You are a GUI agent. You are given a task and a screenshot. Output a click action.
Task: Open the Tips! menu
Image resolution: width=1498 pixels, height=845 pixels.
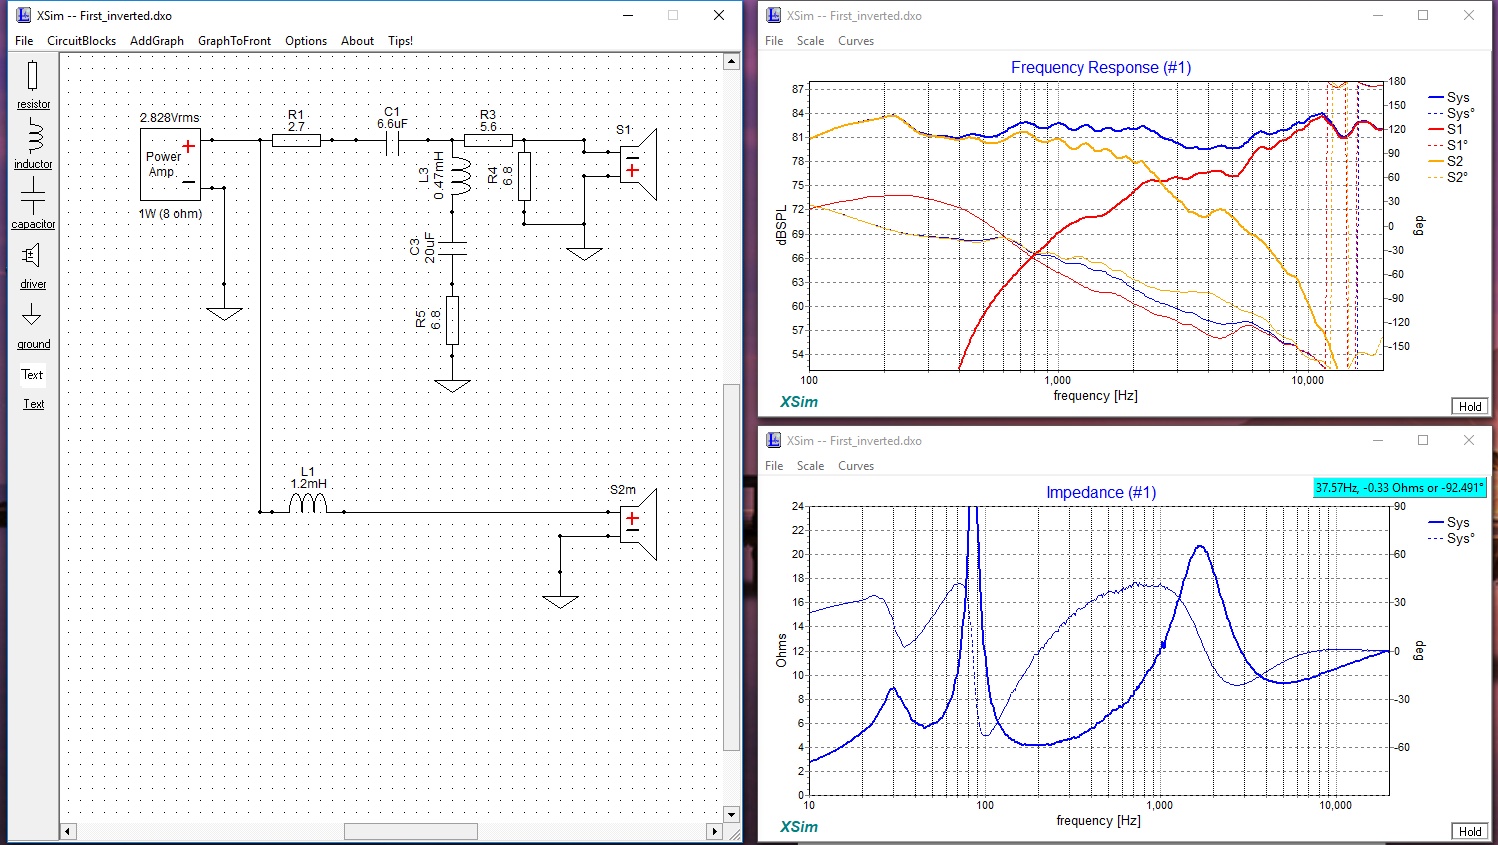[400, 41]
